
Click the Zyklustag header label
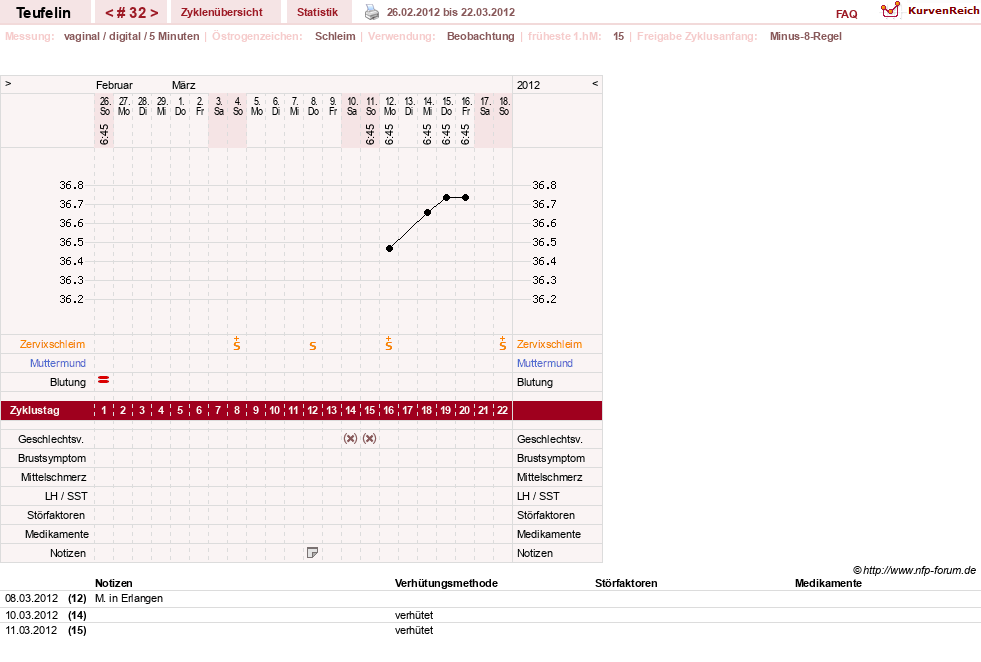[34, 410]
